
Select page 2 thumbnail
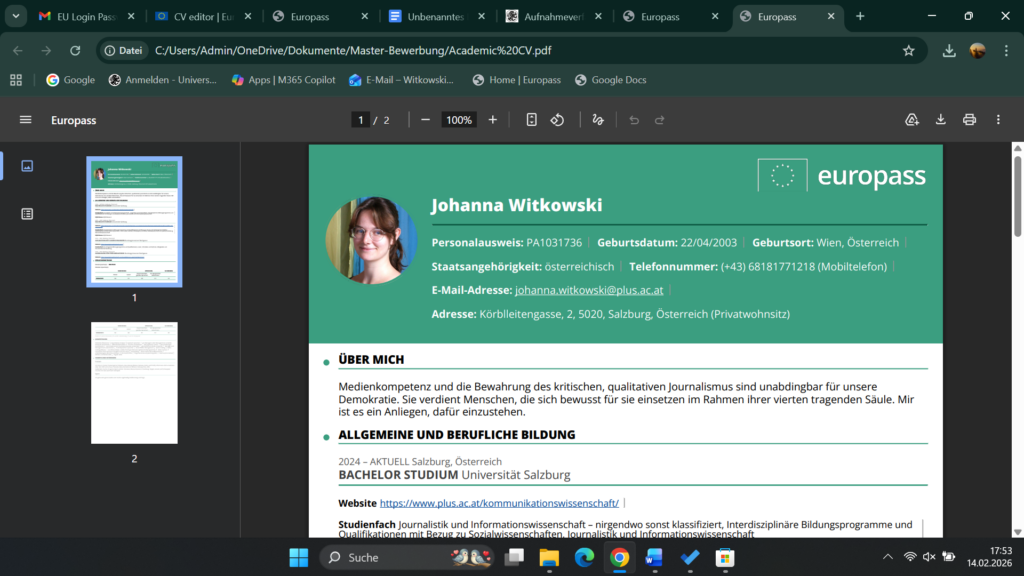[134, 383]
